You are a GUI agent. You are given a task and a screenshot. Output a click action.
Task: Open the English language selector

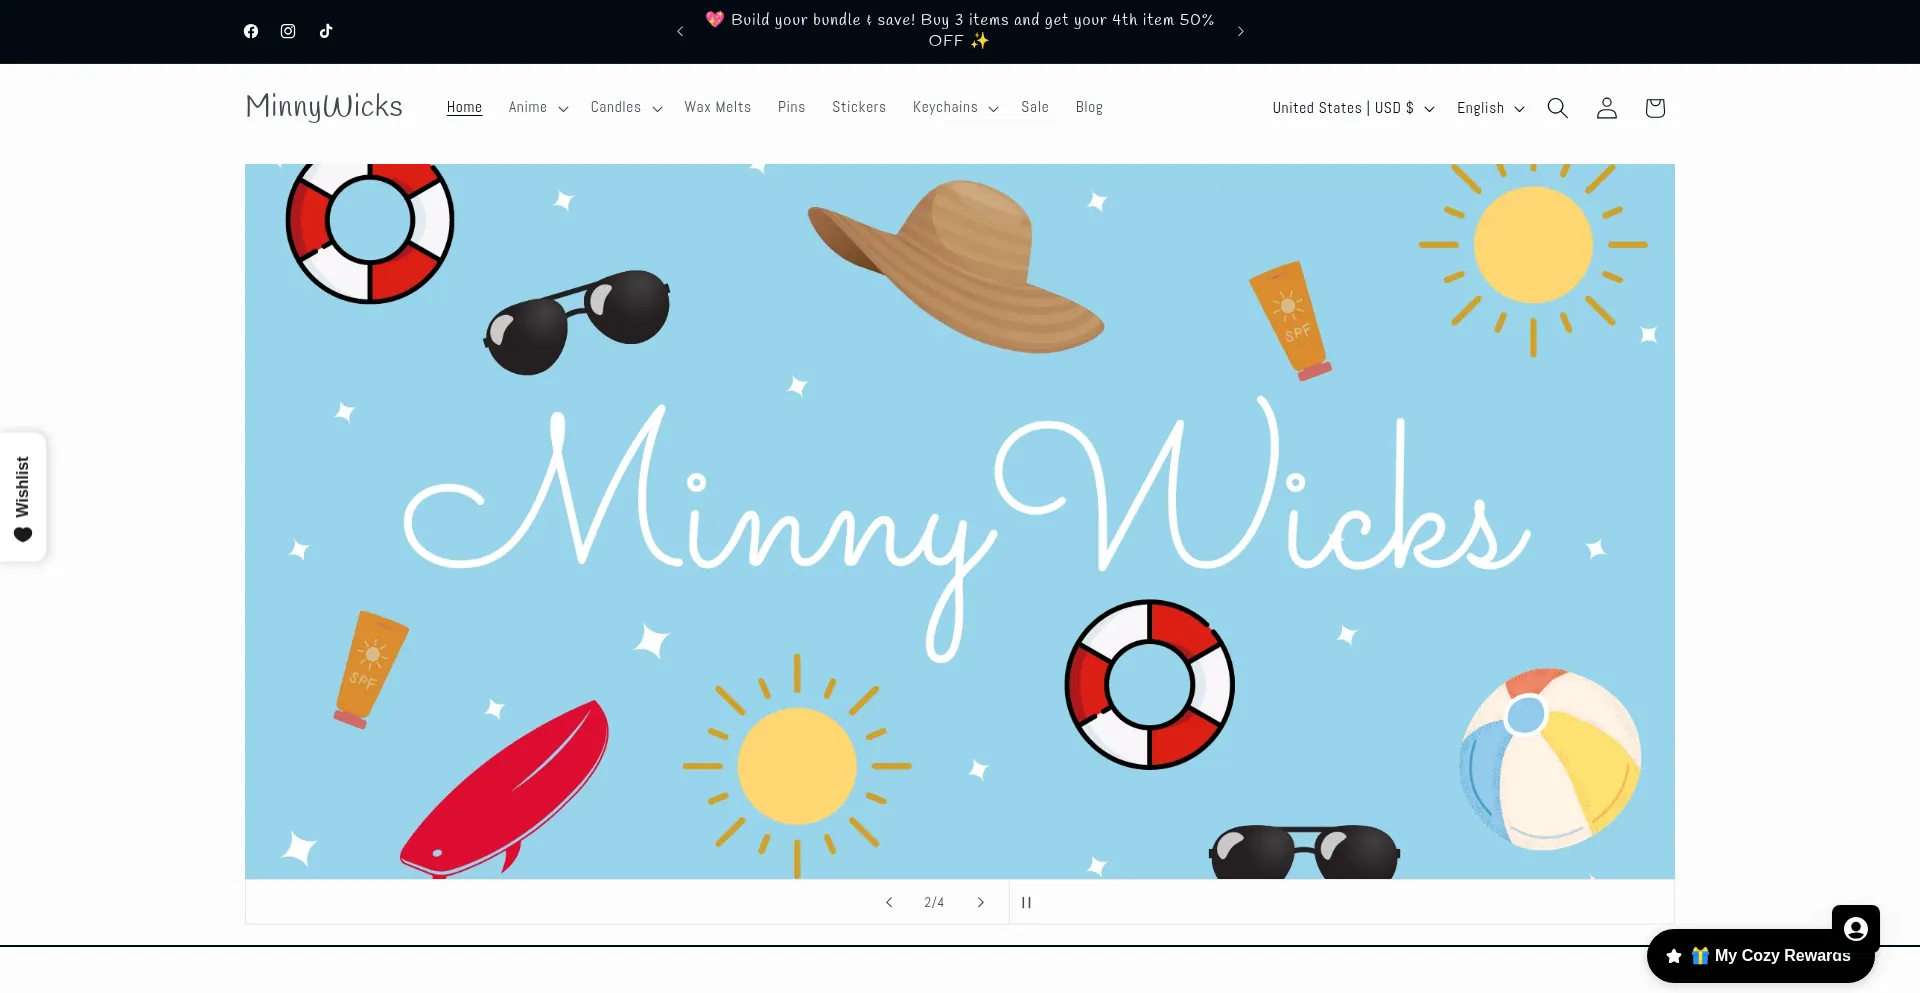tap(1490, 108)
